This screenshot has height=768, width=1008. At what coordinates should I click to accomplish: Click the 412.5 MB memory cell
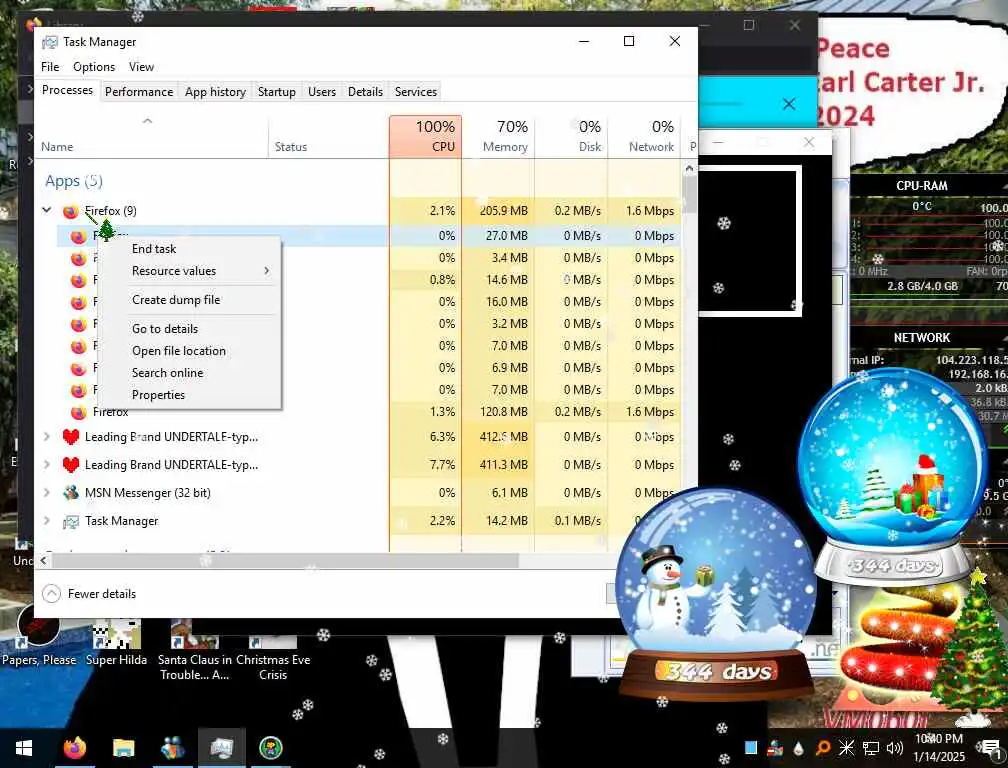(498, 436)
